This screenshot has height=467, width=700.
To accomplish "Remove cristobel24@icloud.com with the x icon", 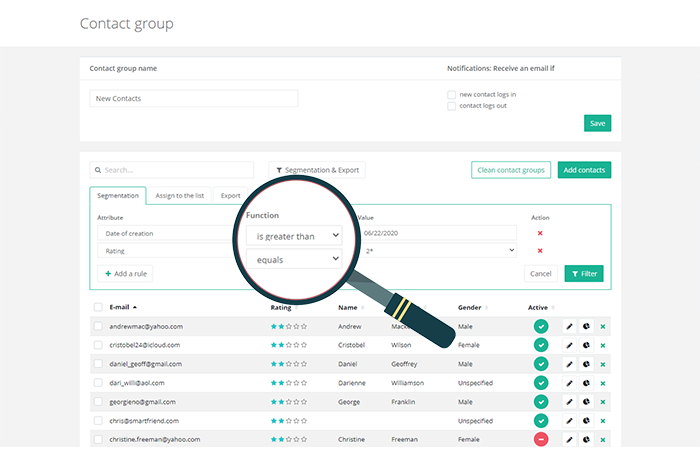I will (x=603, y=346).
